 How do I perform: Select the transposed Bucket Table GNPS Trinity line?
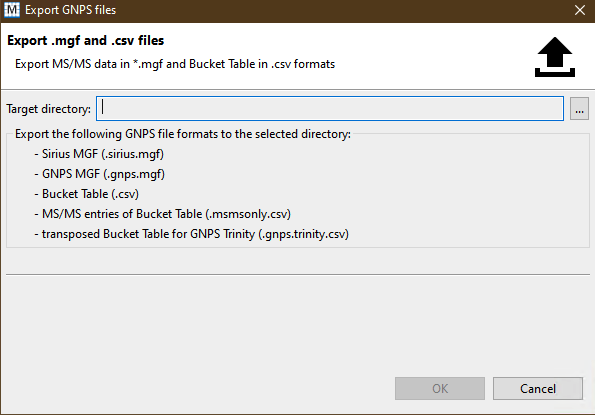point(192,234)
